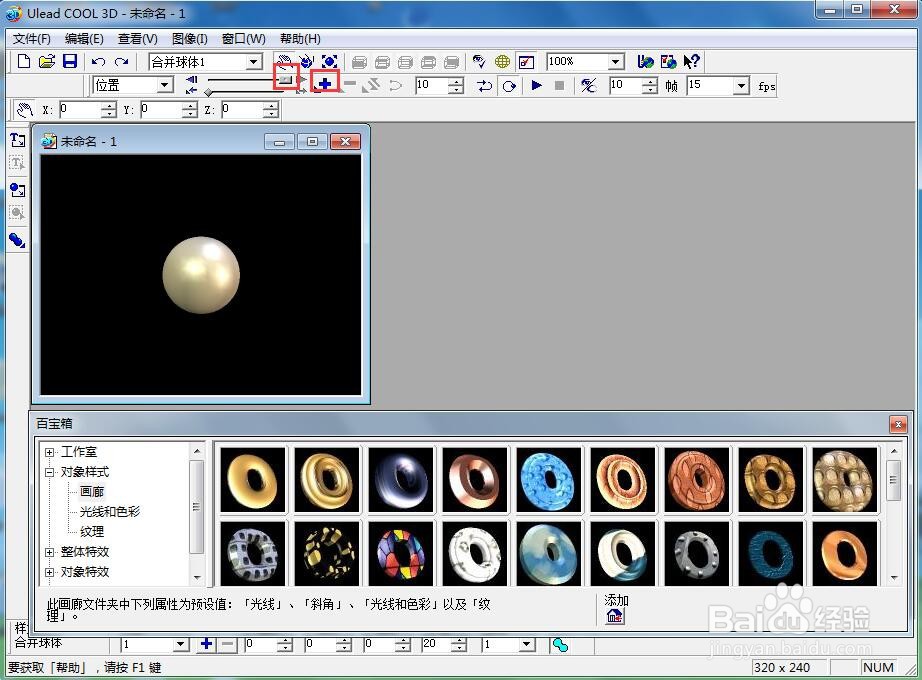
Task: Select the blue dotted torus thumbnail
Action: 549,480
